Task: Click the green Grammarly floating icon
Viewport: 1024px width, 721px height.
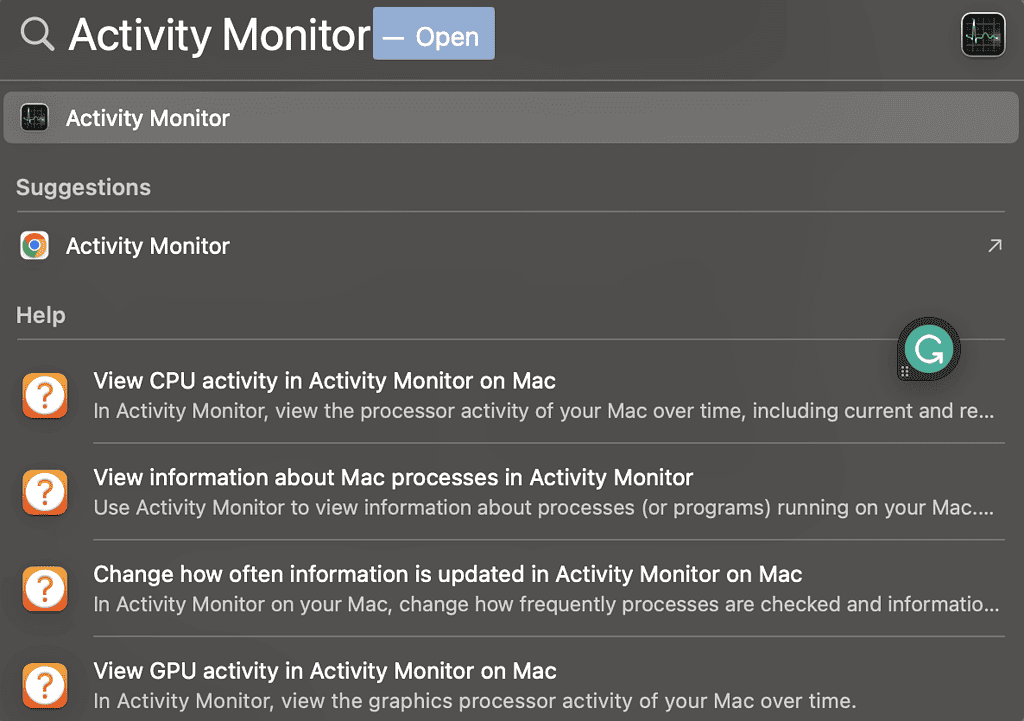Action: [929, 350]
